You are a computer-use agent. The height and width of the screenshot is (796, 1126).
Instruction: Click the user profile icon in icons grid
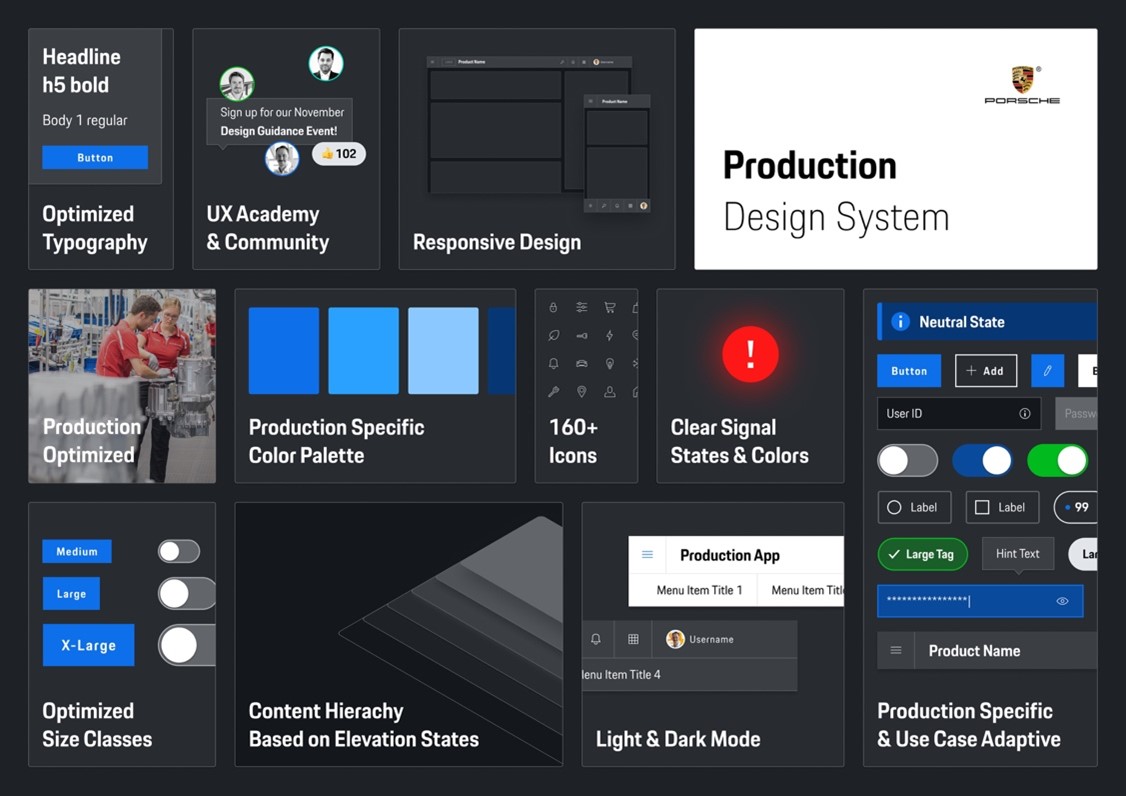click(610, 392)
